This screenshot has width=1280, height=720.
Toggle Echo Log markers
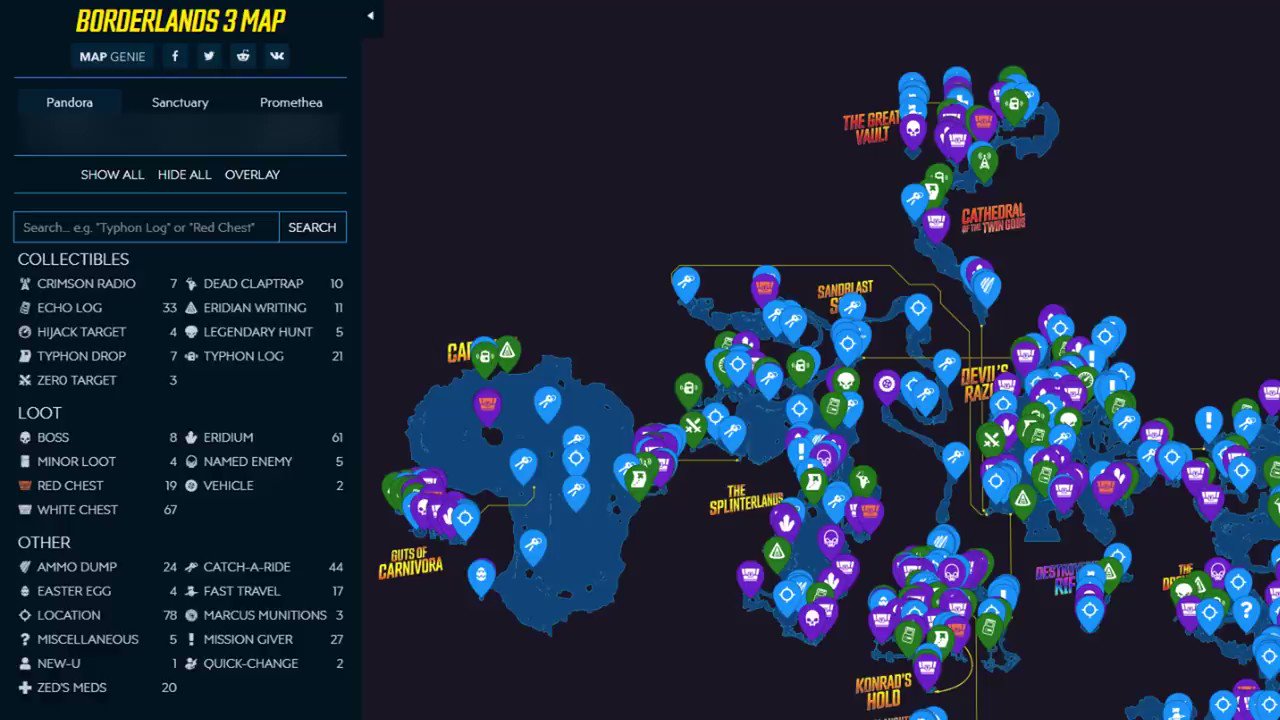coord(98,308)
